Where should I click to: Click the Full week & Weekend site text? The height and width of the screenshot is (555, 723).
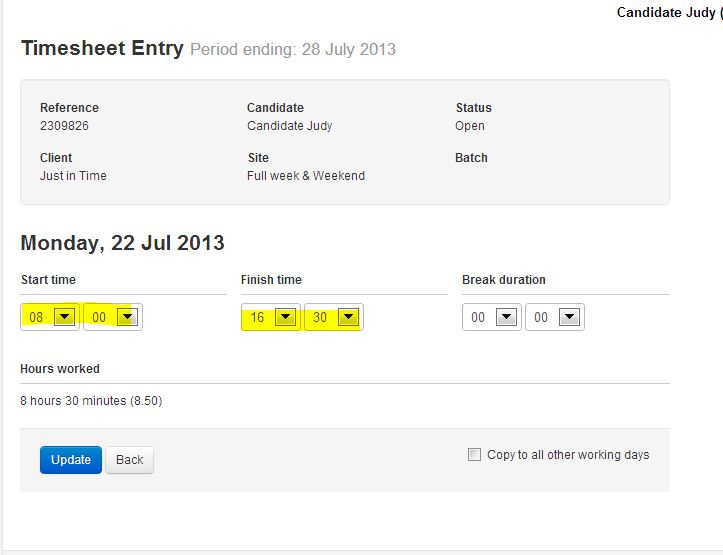tap(306, 176)
